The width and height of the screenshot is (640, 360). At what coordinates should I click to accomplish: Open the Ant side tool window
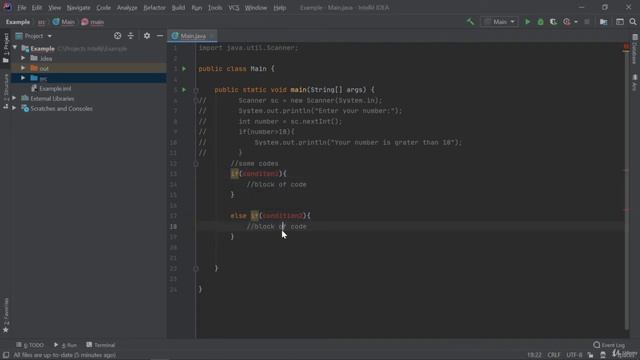634,83
